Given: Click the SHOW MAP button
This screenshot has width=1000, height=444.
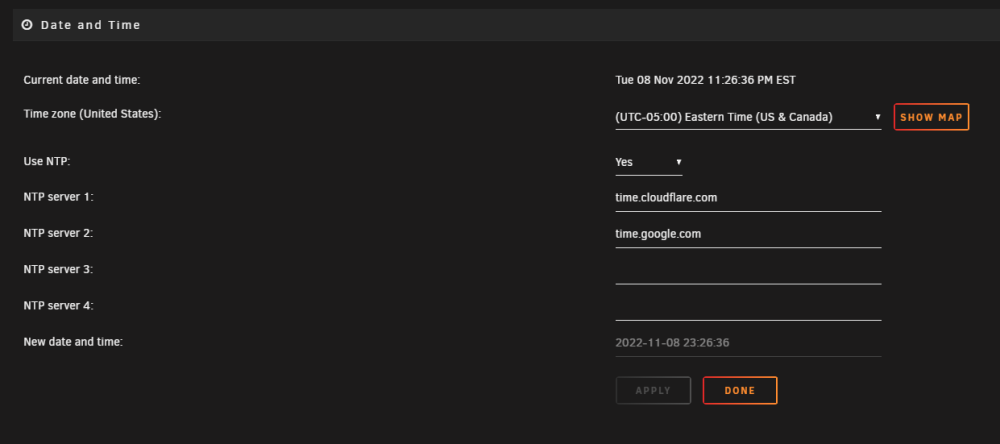Looking at the screenshot, I should pyautogui.click(x=931, y=117).
